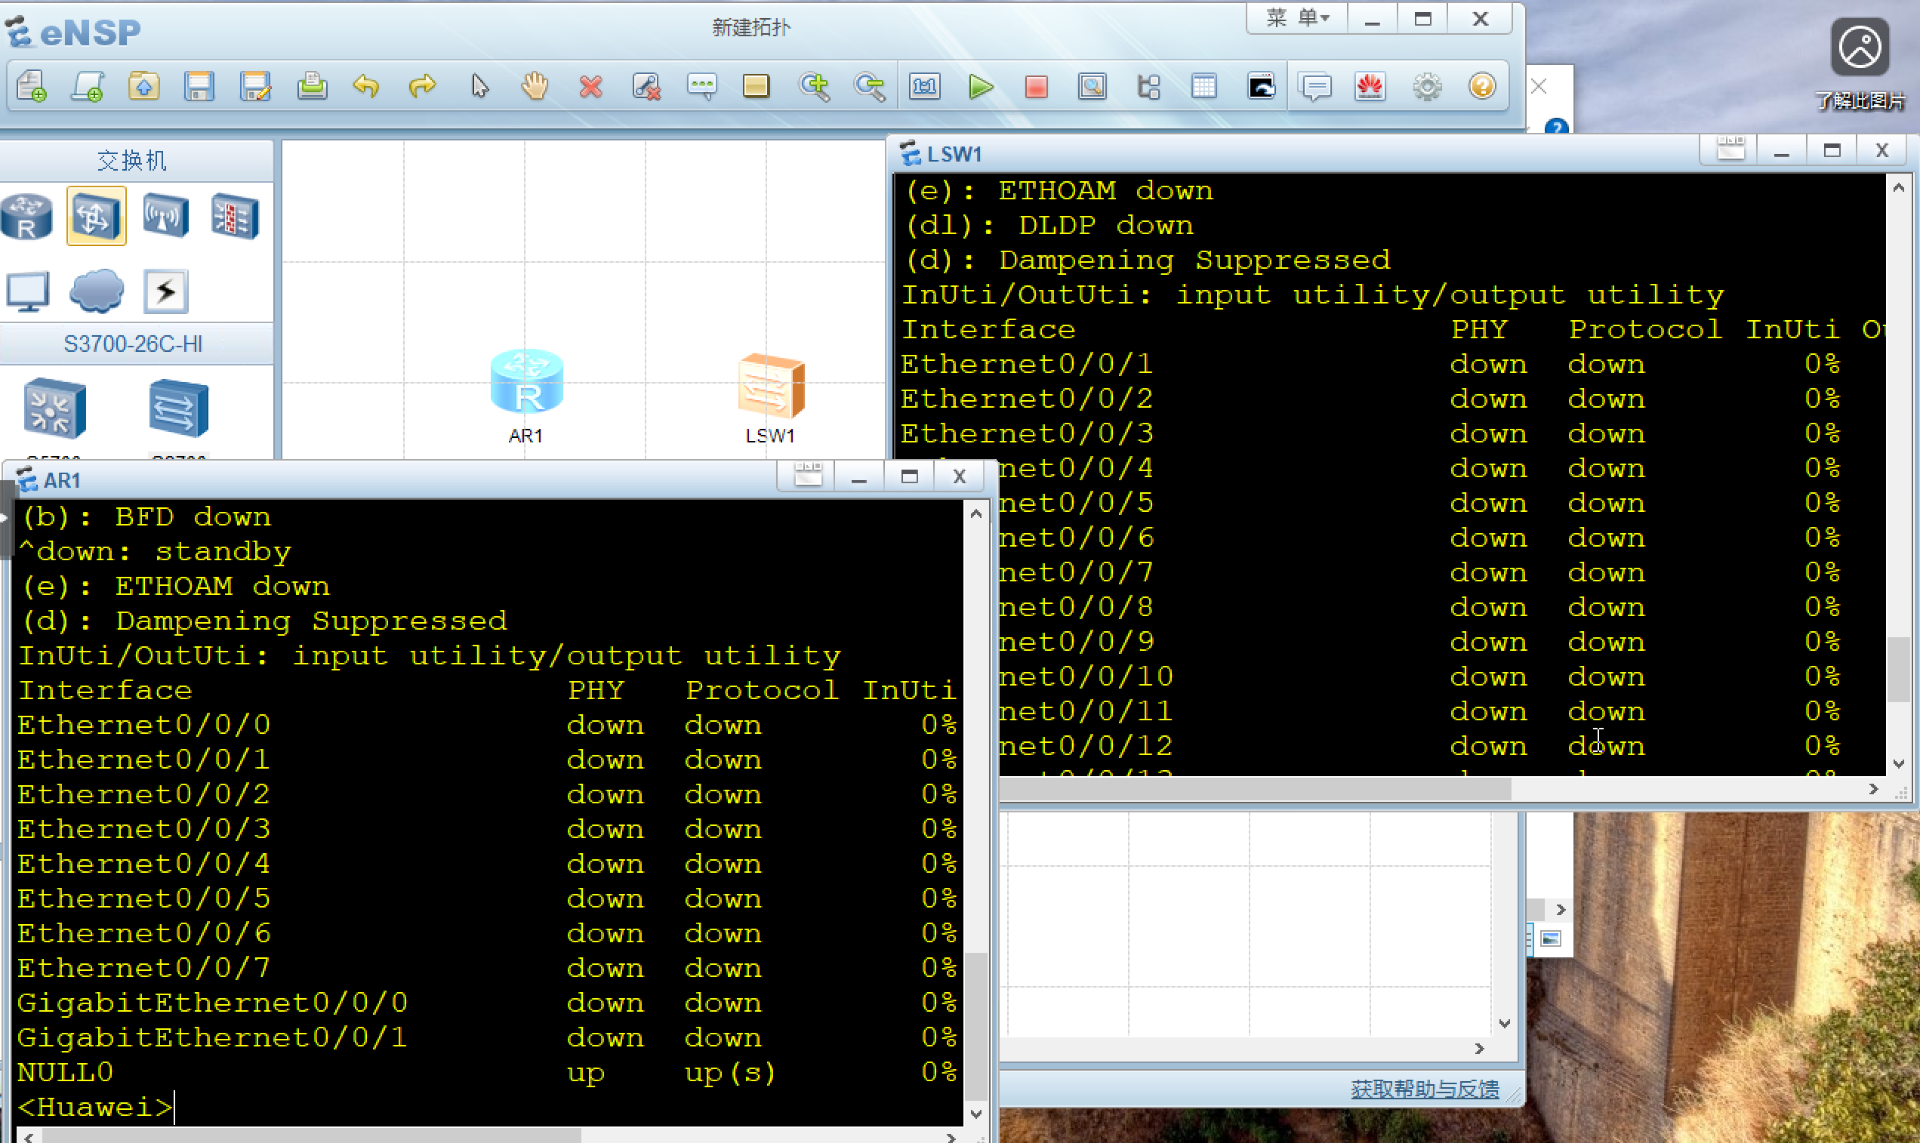Click the Zoom In magnifier icon
This screenshot has width=1920, height=1143.
[x=814, y=87]
